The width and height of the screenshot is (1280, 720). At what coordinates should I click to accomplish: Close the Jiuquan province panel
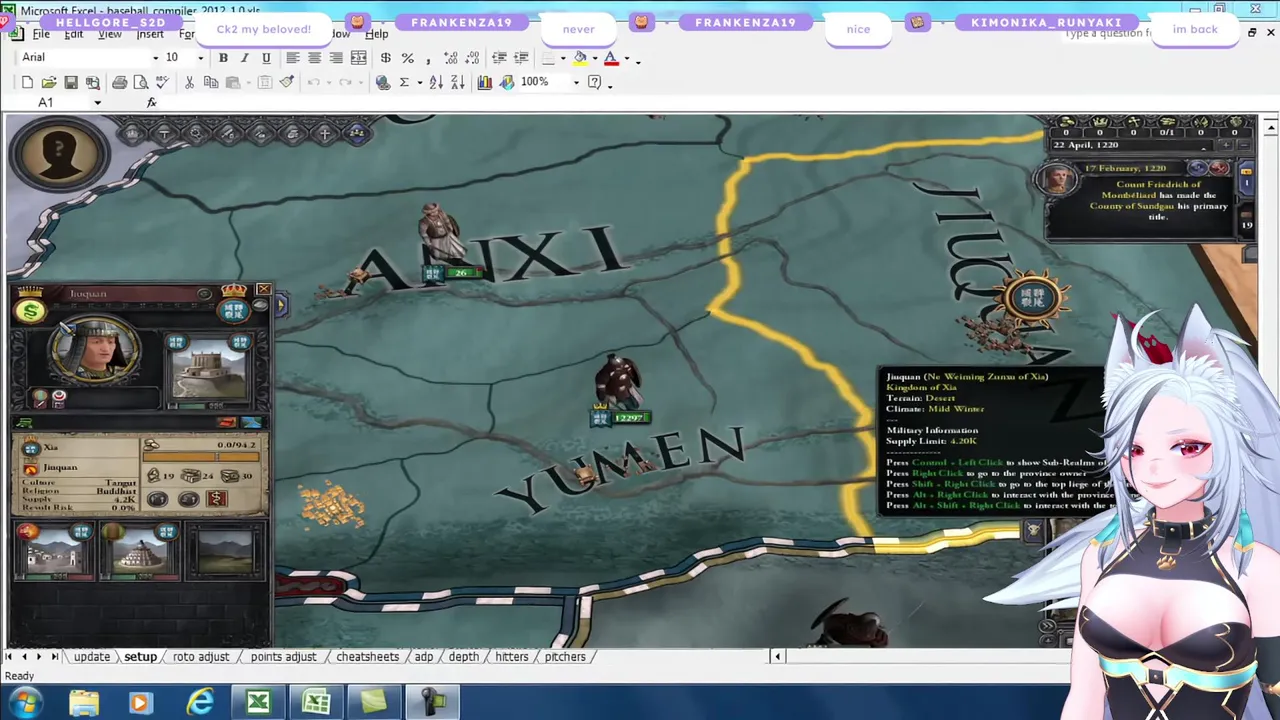coord(263,290)
